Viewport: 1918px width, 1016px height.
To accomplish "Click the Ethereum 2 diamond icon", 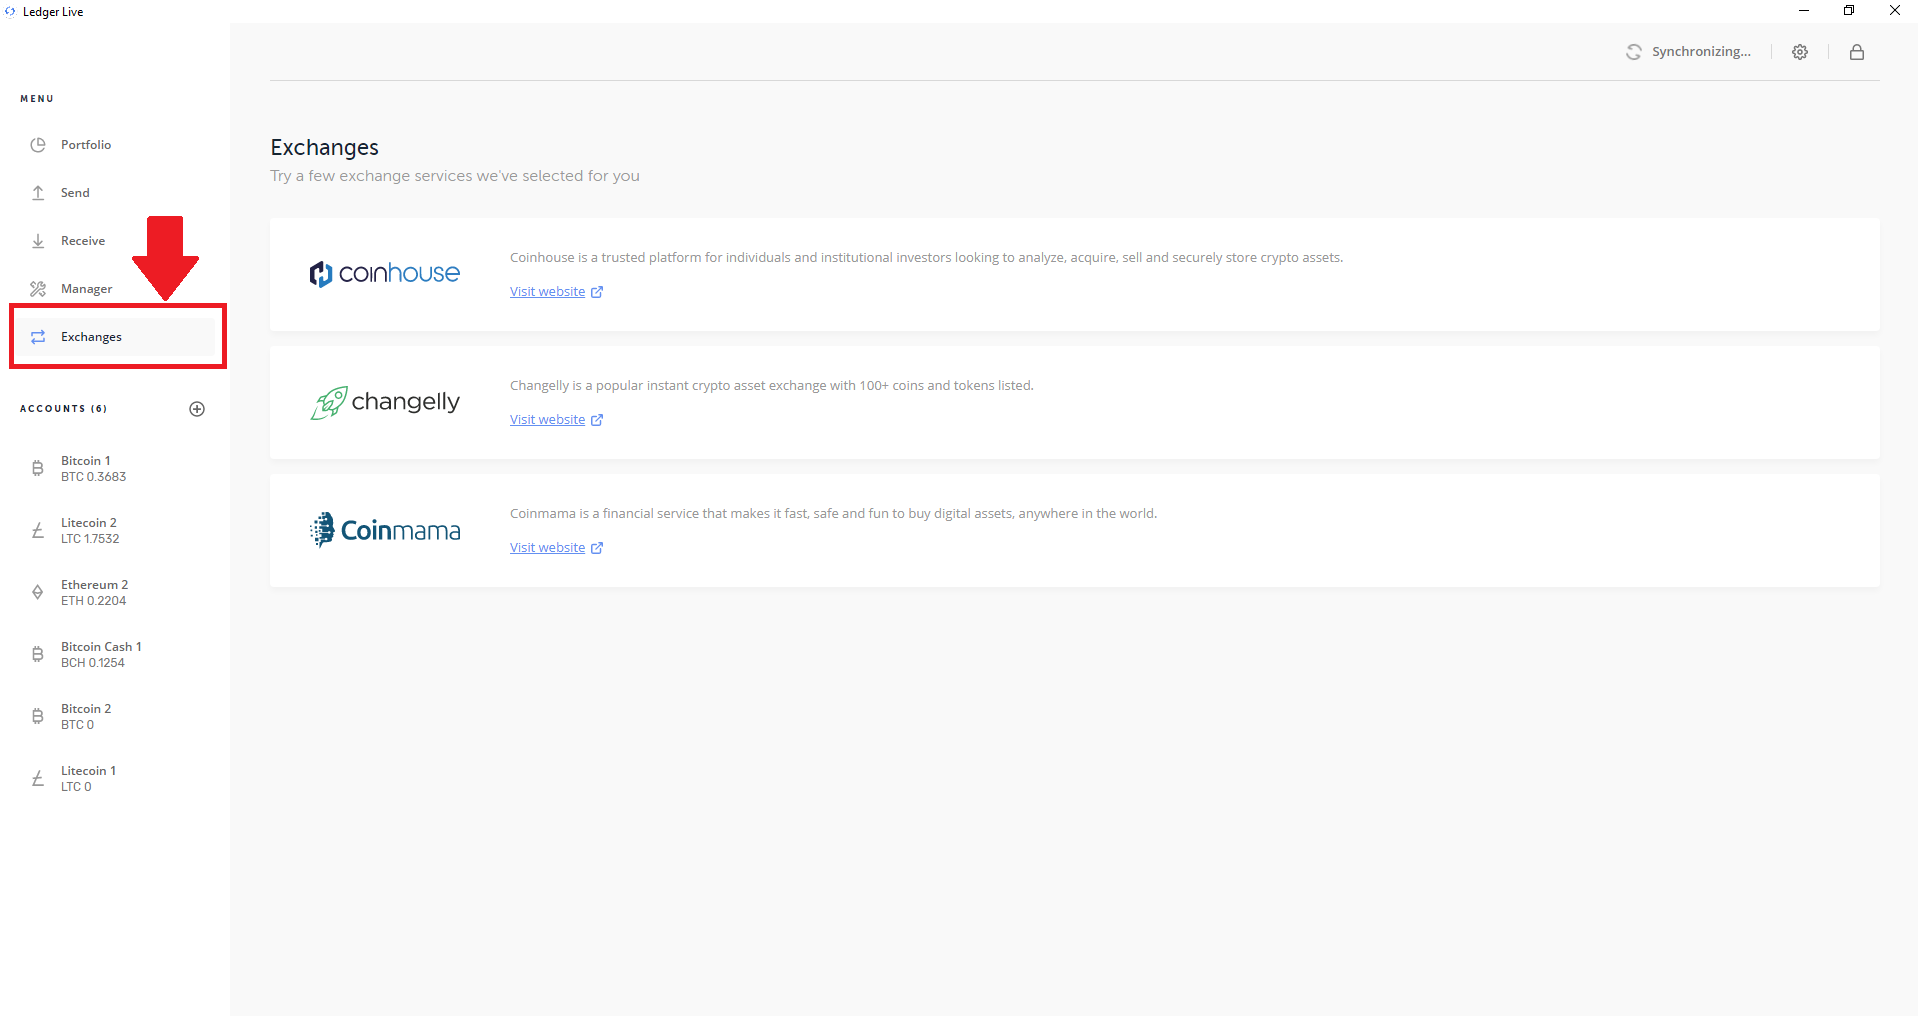I will [38, 592].
